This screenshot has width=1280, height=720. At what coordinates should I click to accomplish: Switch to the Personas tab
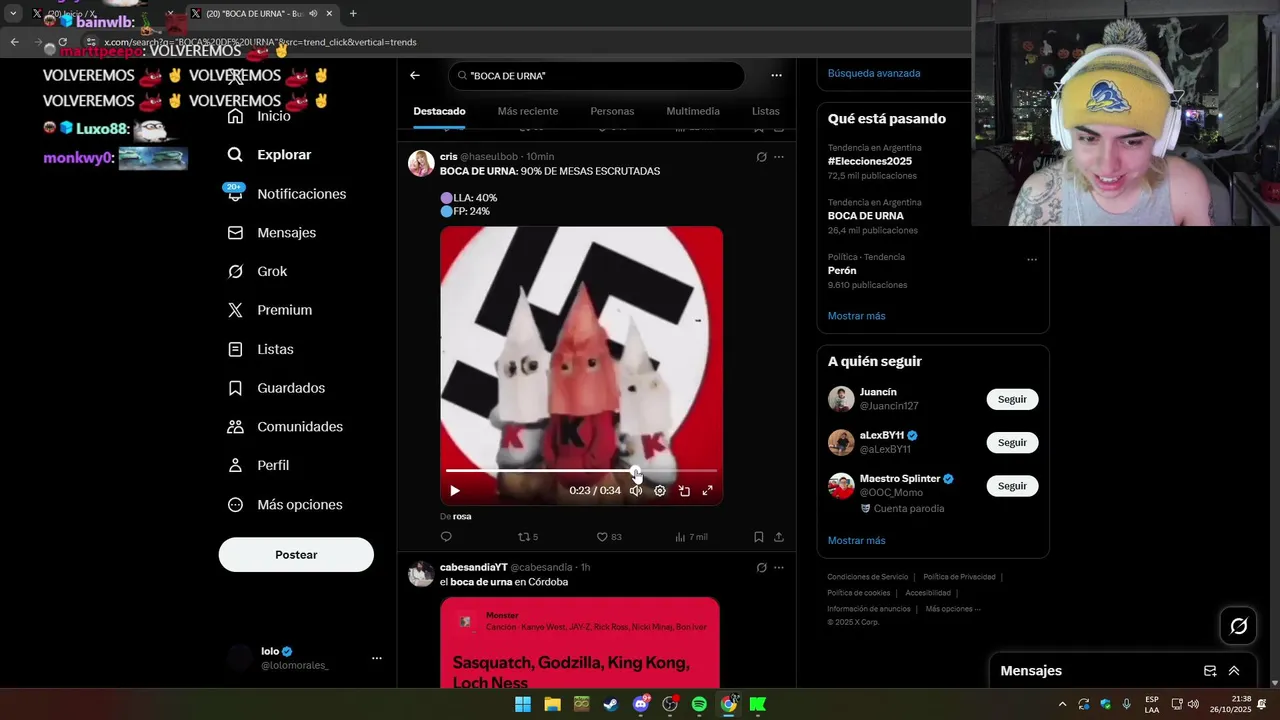[612, 111]
